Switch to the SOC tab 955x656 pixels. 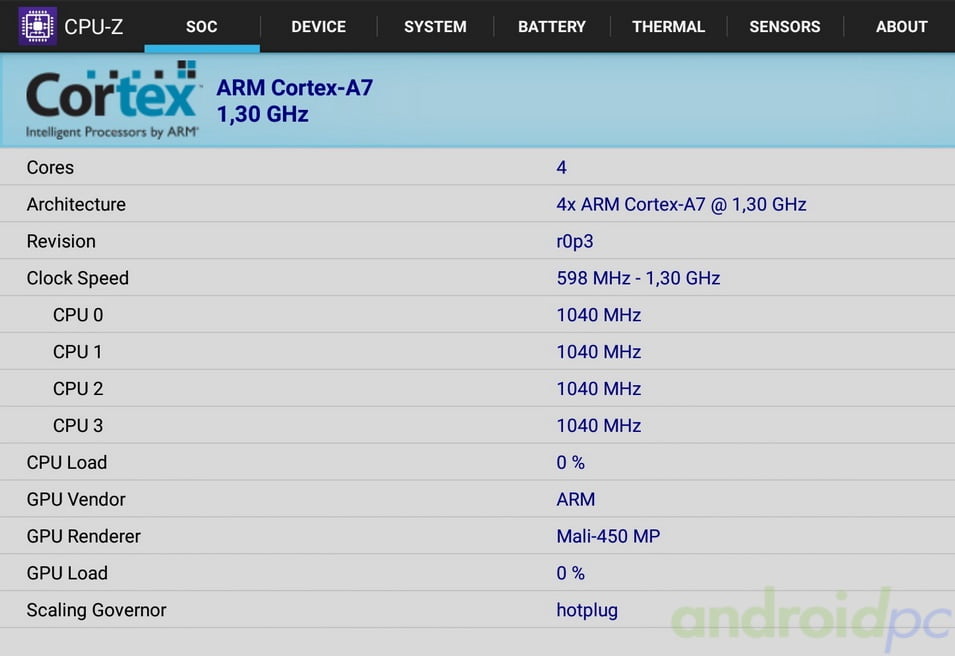[x=201, y=27]
